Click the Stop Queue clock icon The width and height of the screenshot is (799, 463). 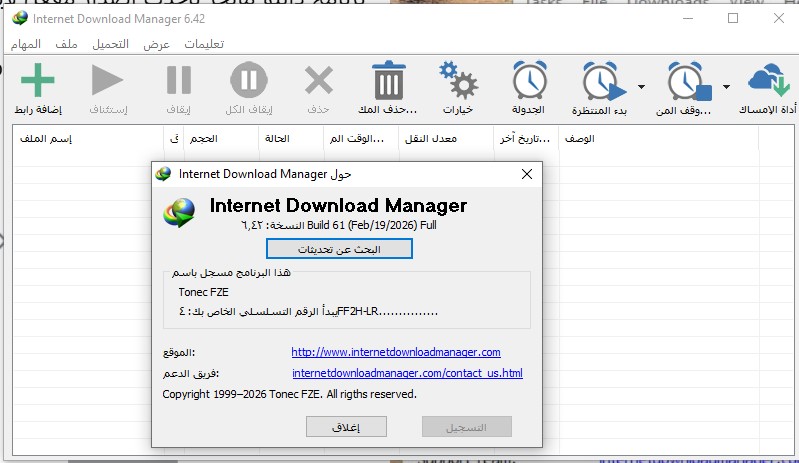689,81
